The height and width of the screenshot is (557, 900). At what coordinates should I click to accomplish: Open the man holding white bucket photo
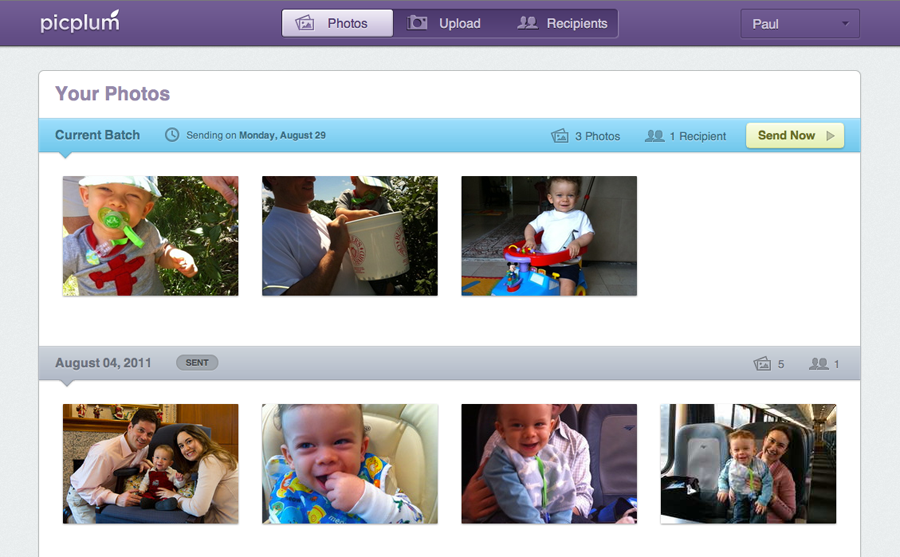pos(350,236)
